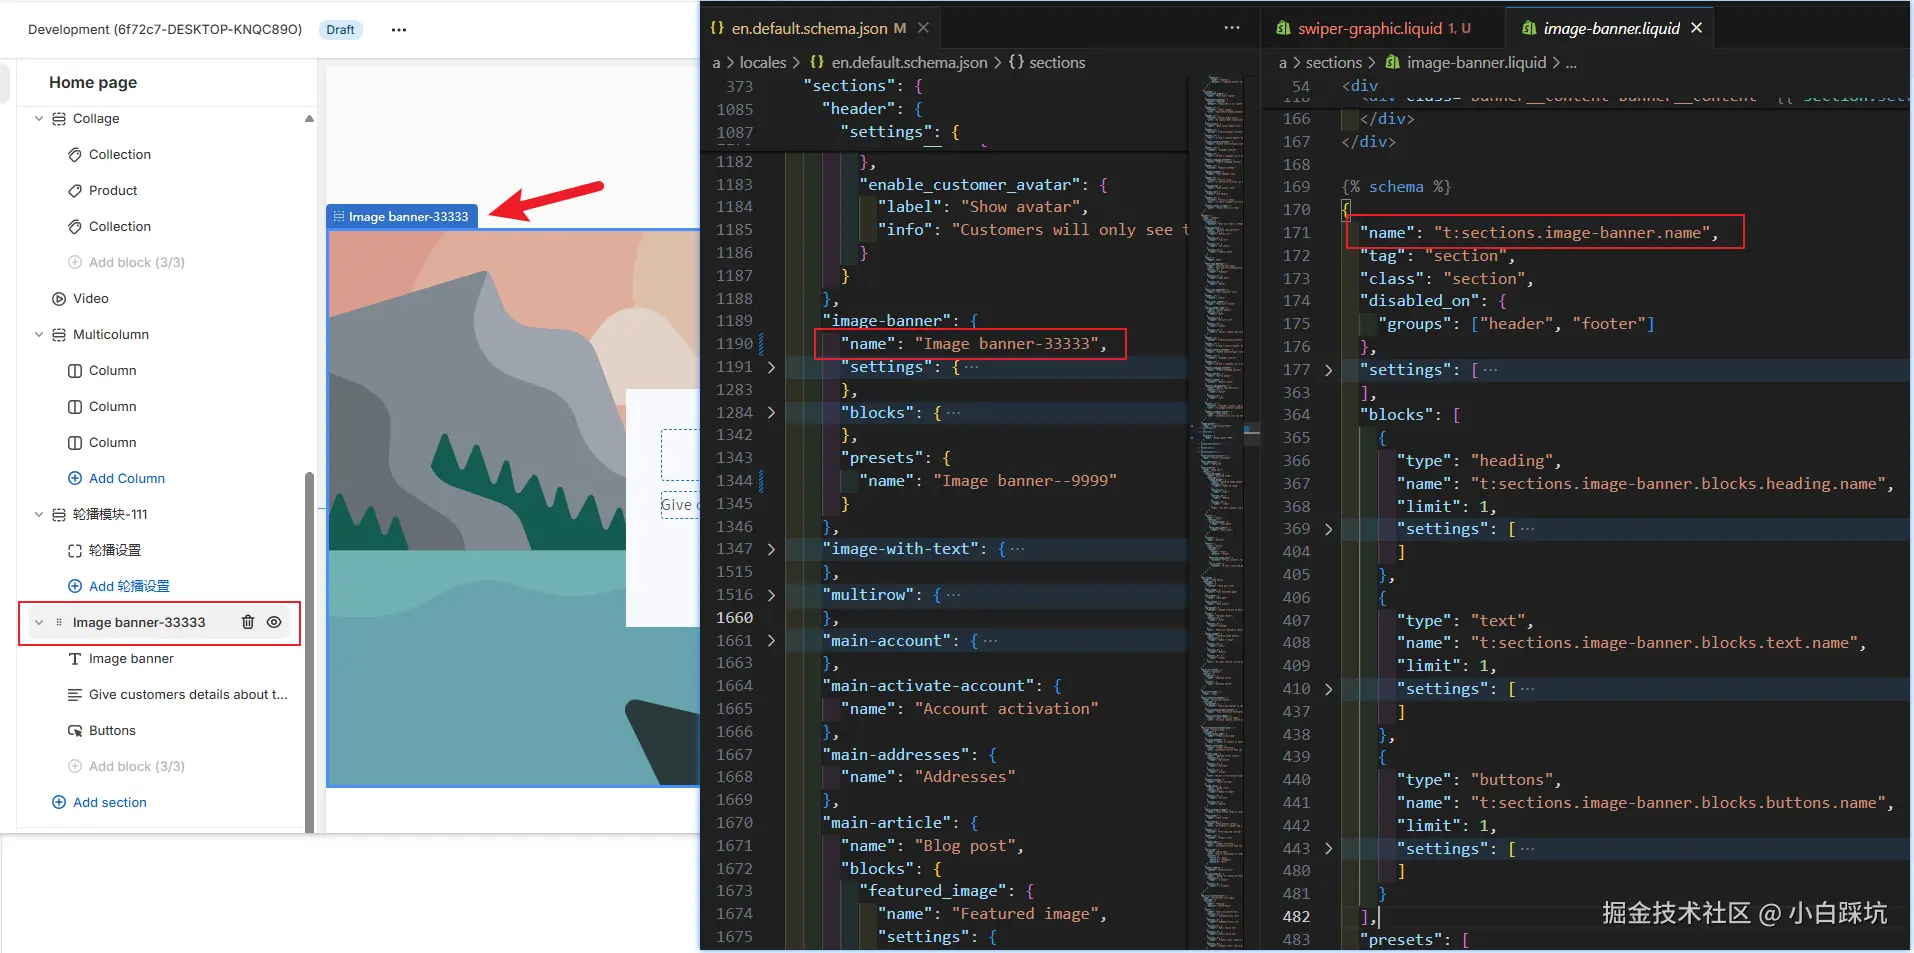
Task: Collapse the Collage section chevron
Action: coord(39,118)
